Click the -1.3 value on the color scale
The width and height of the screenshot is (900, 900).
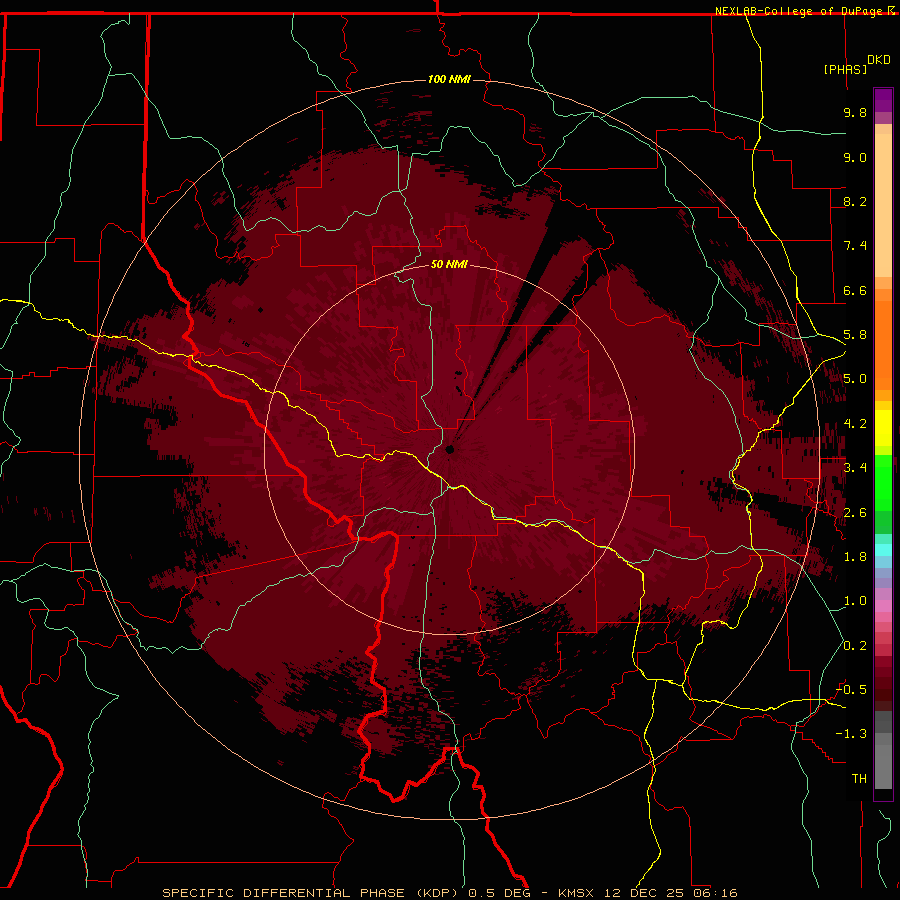851,734
